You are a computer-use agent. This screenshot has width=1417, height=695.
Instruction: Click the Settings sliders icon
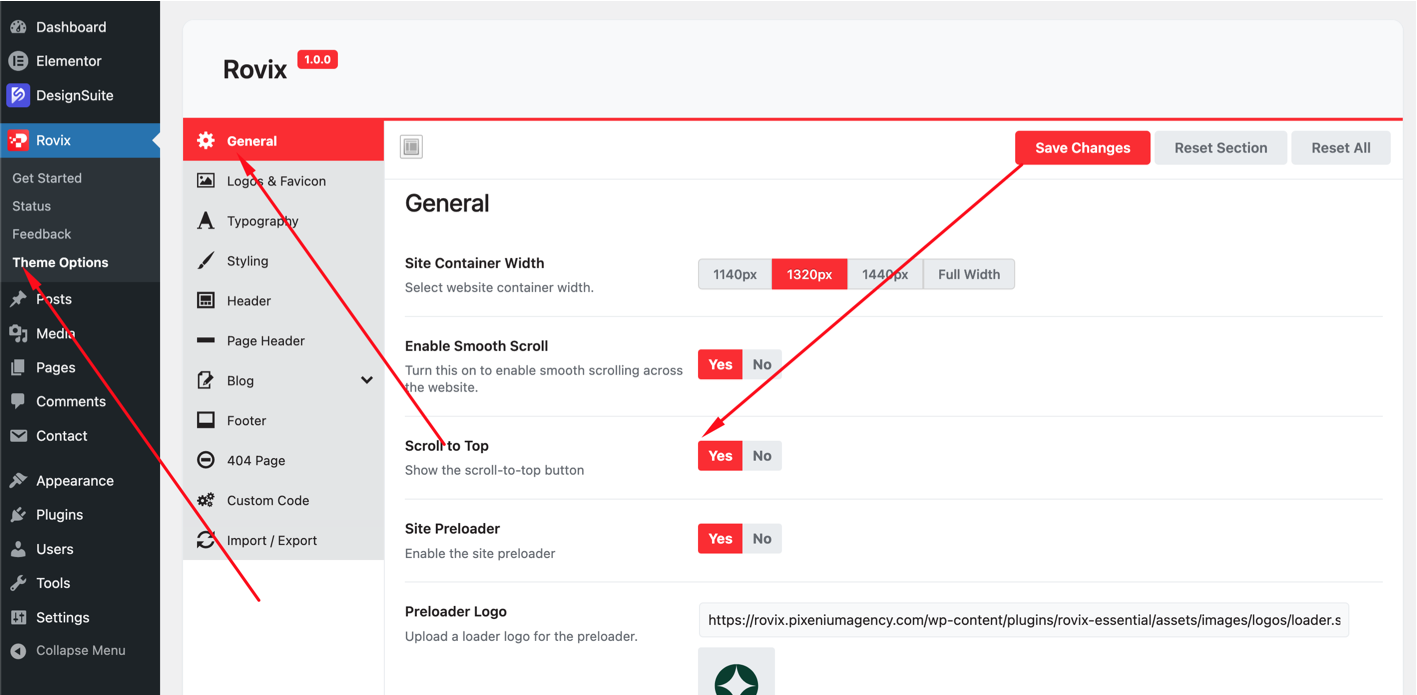coord(18,618)
